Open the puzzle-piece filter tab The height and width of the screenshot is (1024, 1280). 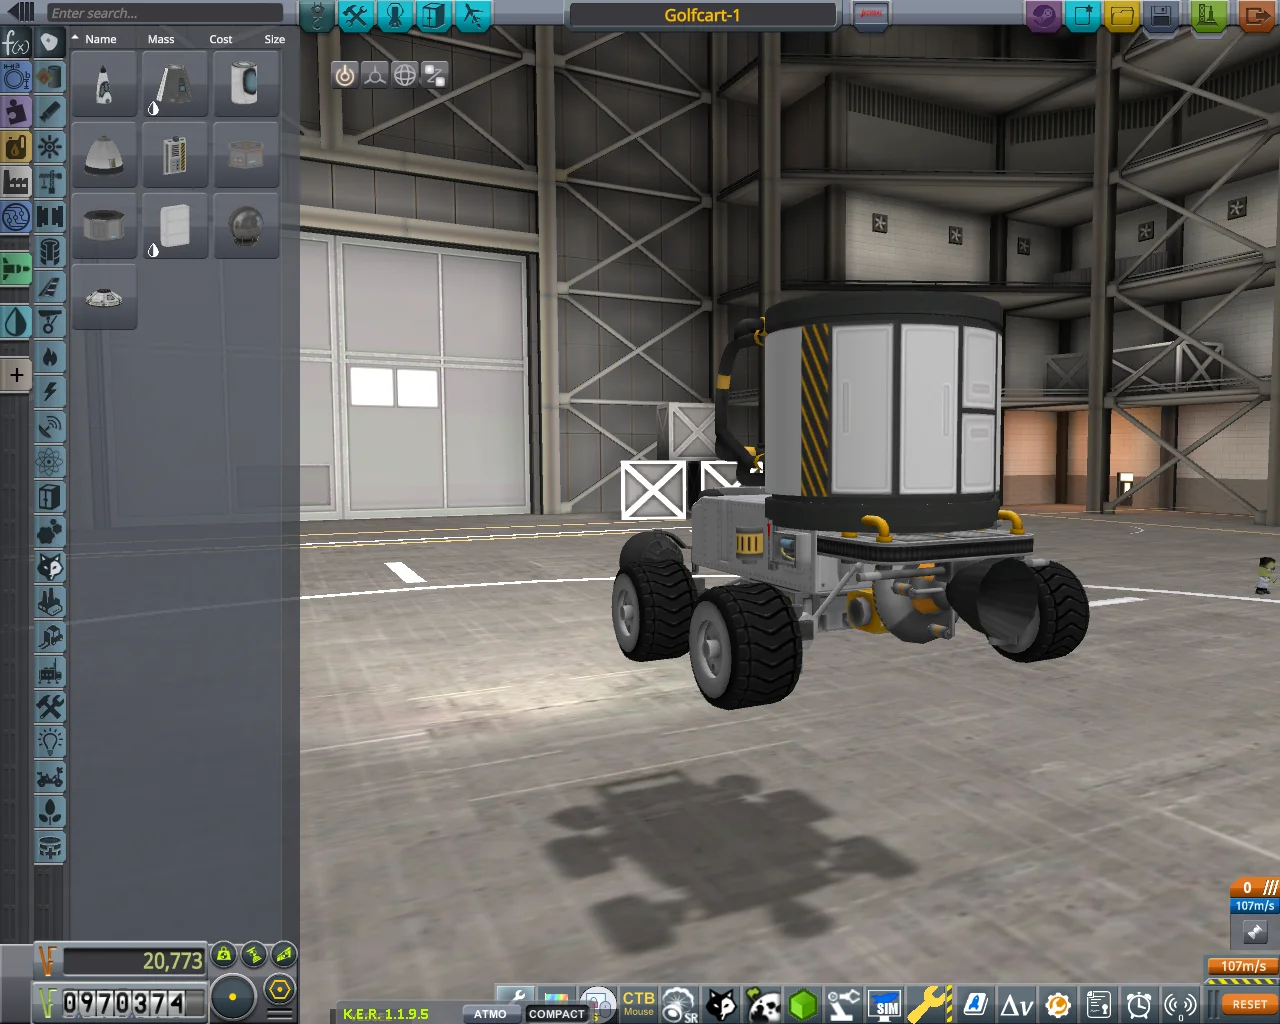tap(16, 110)
